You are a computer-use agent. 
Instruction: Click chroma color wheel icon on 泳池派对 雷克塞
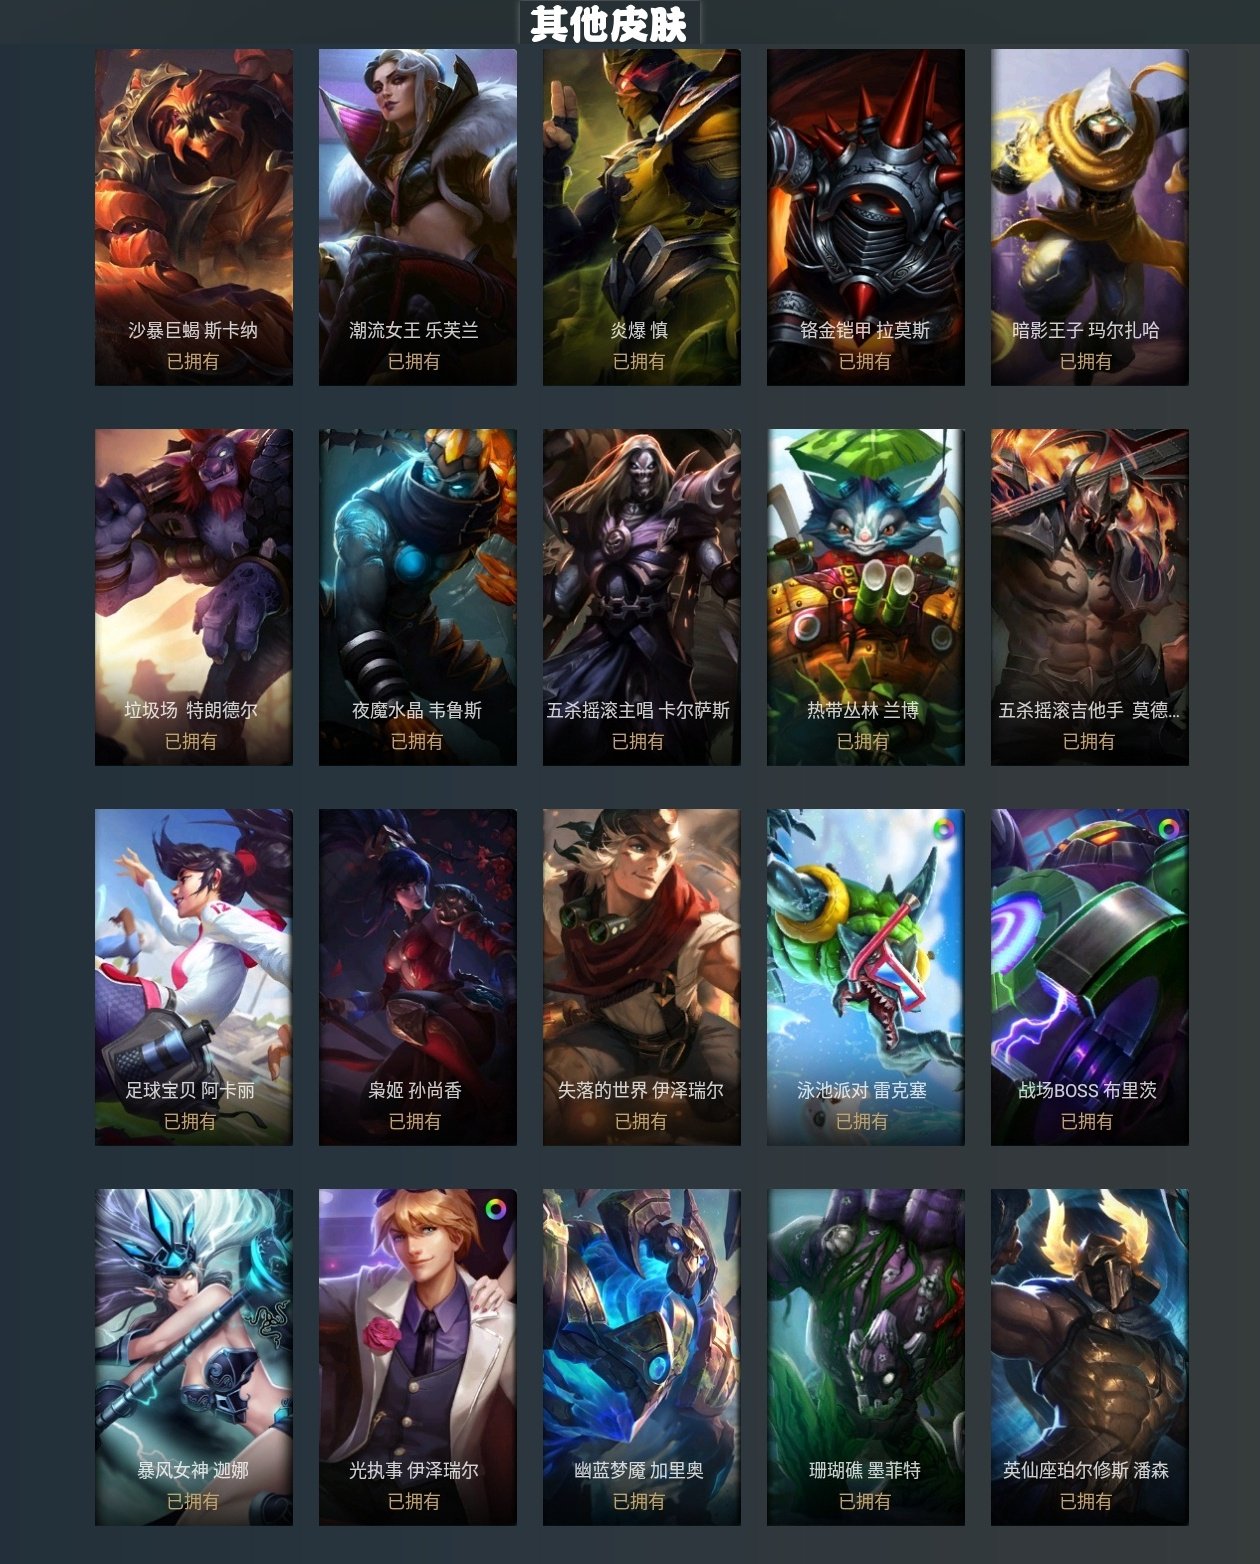pyautogui.click(x=943, y=829)
